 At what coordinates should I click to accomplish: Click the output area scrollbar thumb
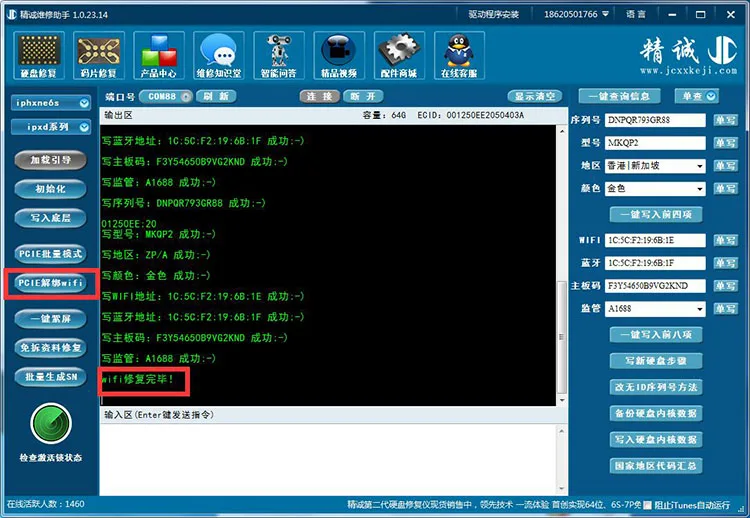pos(562,337)
